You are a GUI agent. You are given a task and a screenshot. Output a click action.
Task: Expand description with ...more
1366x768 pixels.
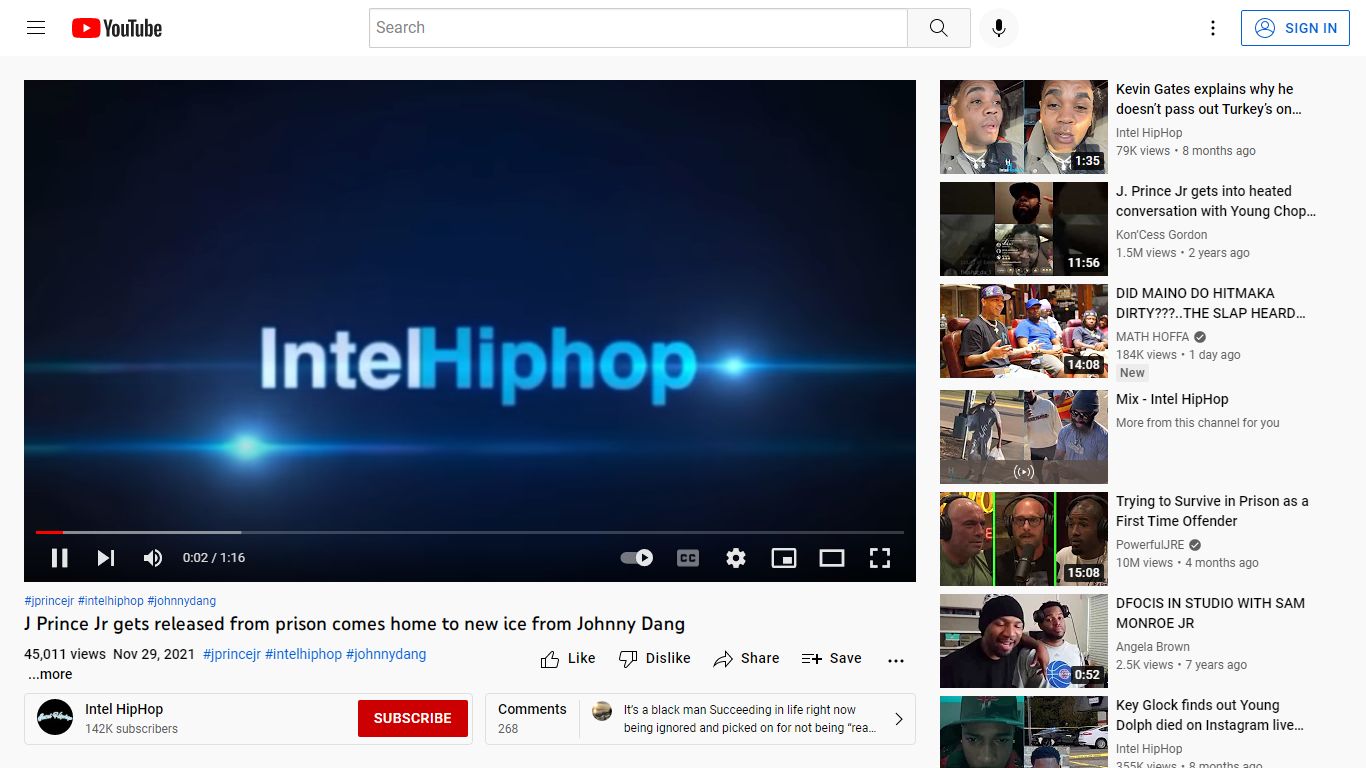coord(50,674)
